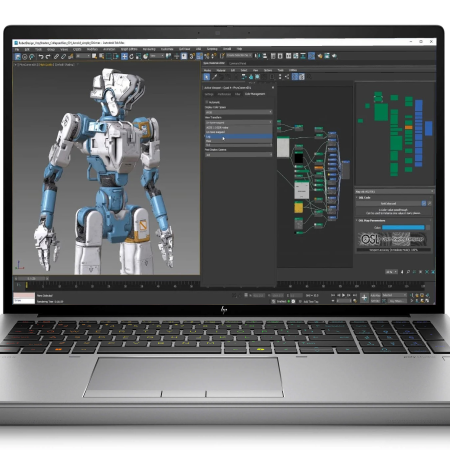Click the High Quality viewport label
This screenshot has width=450, height=450.
tap(46, 64)
